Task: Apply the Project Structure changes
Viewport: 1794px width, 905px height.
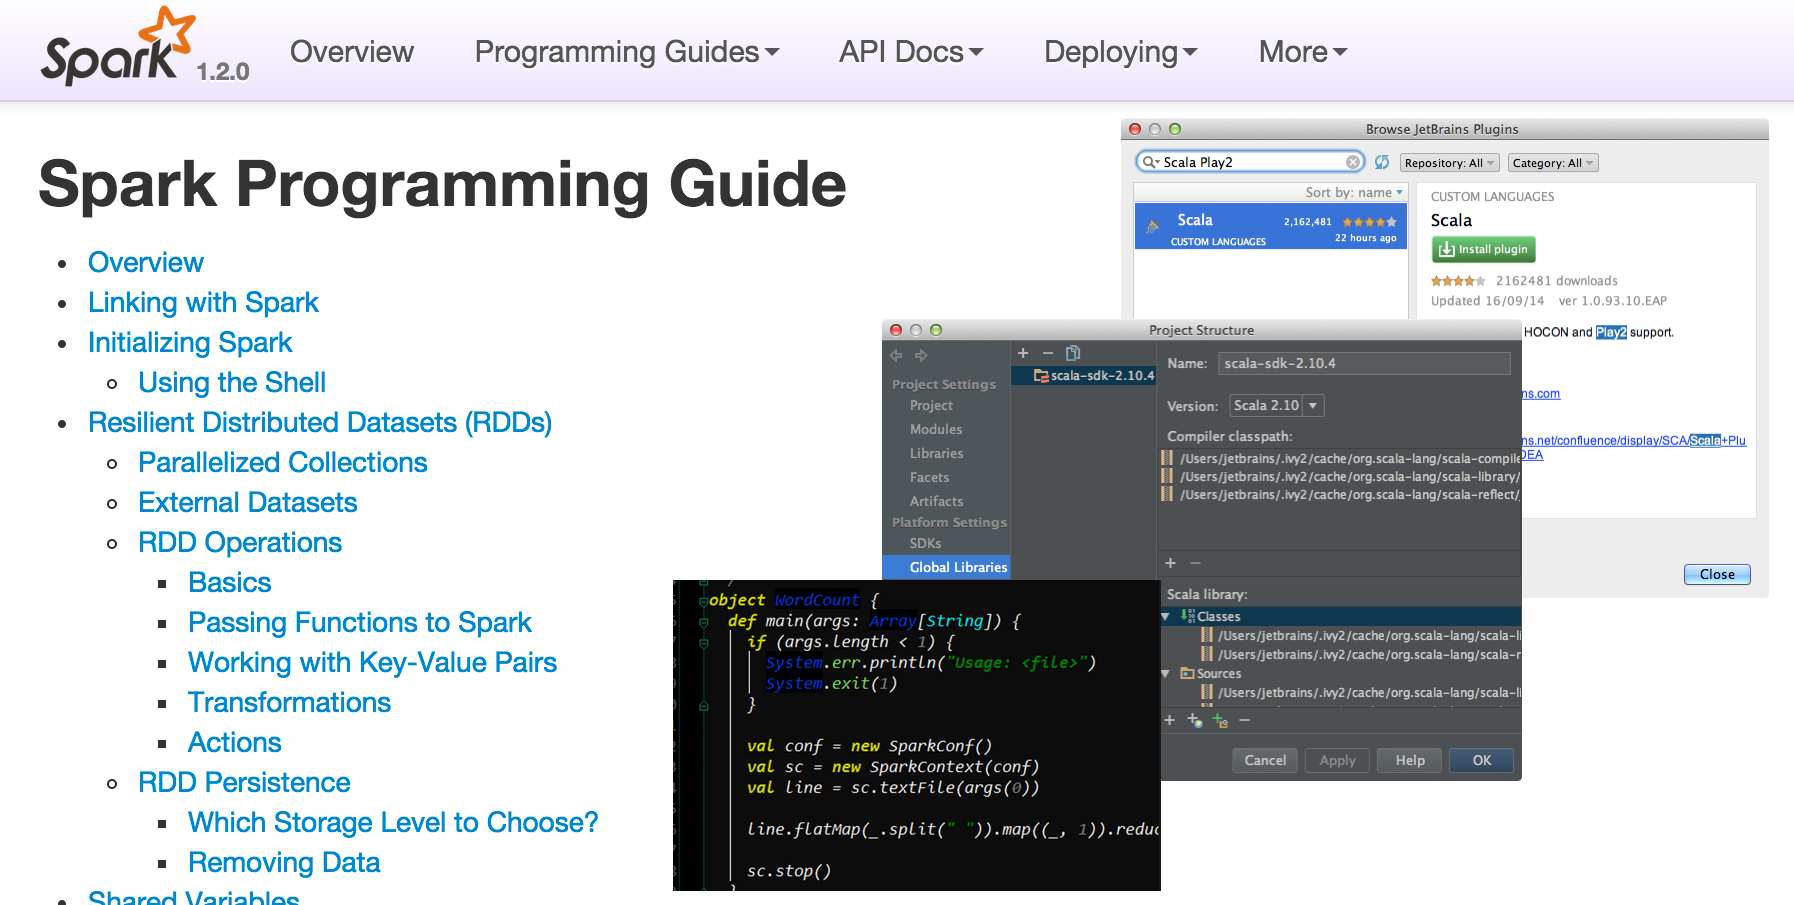Action: (x=1336, y=760)
